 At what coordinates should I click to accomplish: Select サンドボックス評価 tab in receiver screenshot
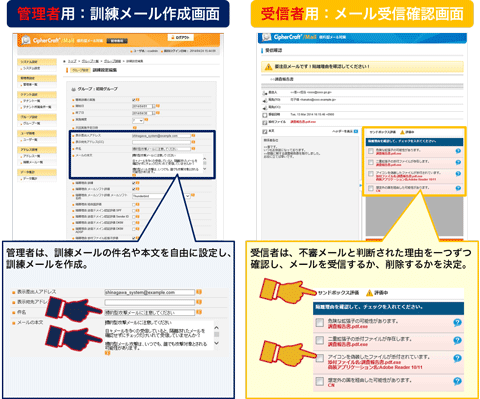coord(383,132)
